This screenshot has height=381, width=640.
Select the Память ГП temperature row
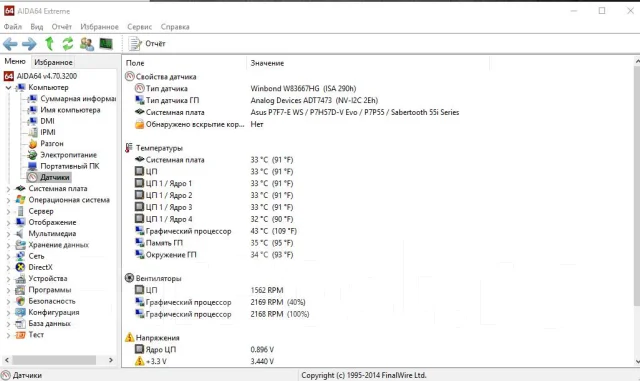pos(378,243)
